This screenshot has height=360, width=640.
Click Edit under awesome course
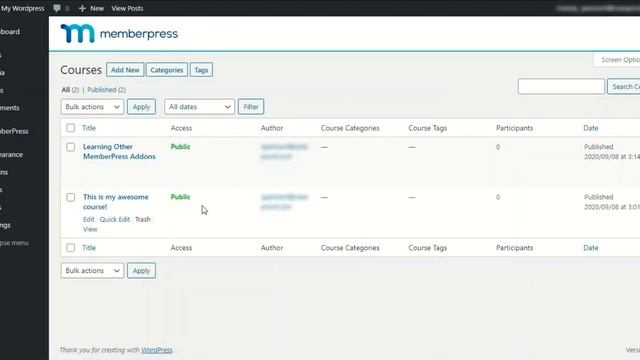89,219
